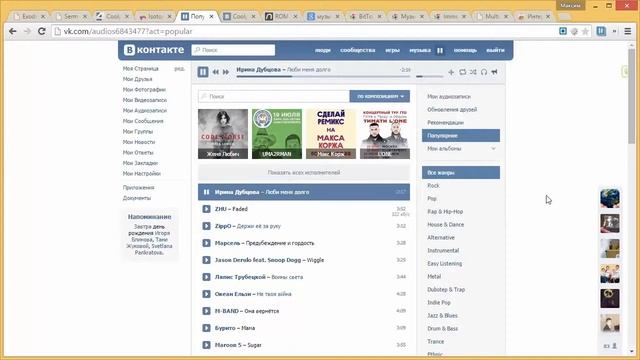Switch to the ROM browser tab
The width and height of the screenshot is (640, 360).
(281, 16)
